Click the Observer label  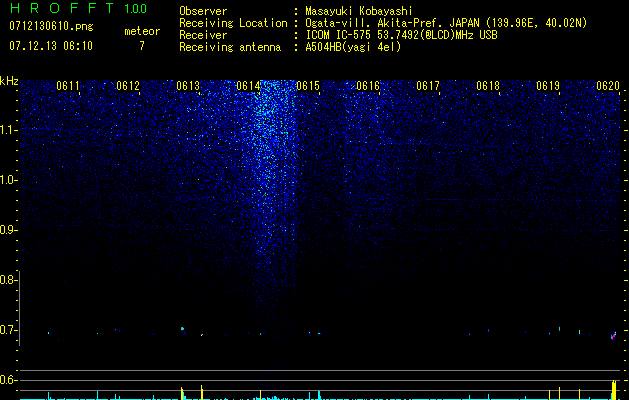203,11
